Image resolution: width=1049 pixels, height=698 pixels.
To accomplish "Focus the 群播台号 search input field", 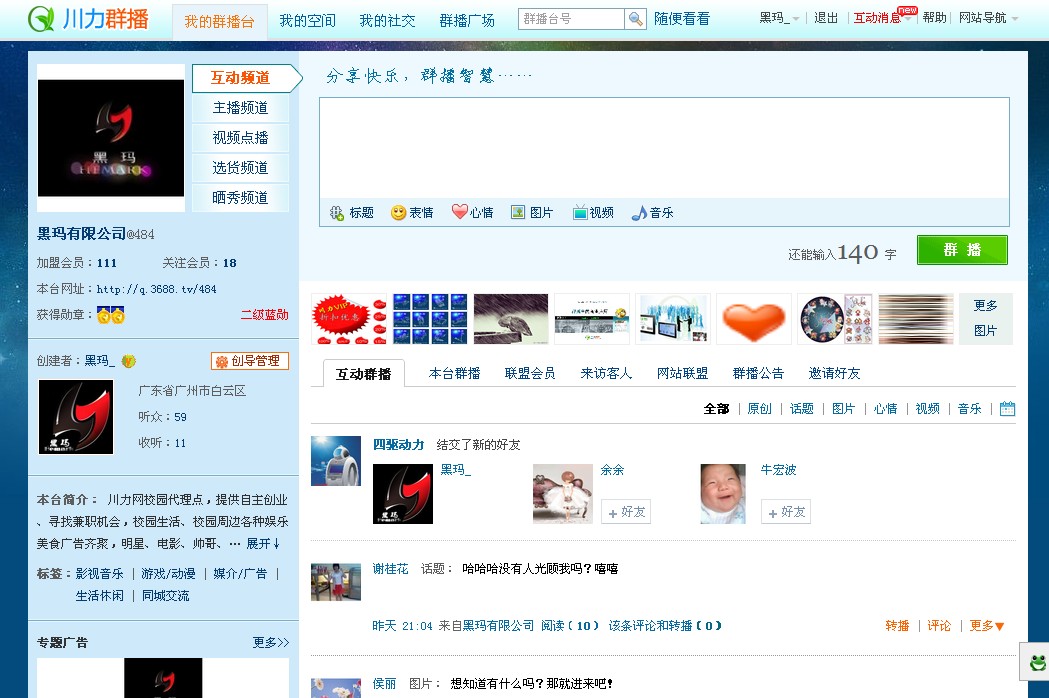I will pyautogui.click(x=572, y=19).
